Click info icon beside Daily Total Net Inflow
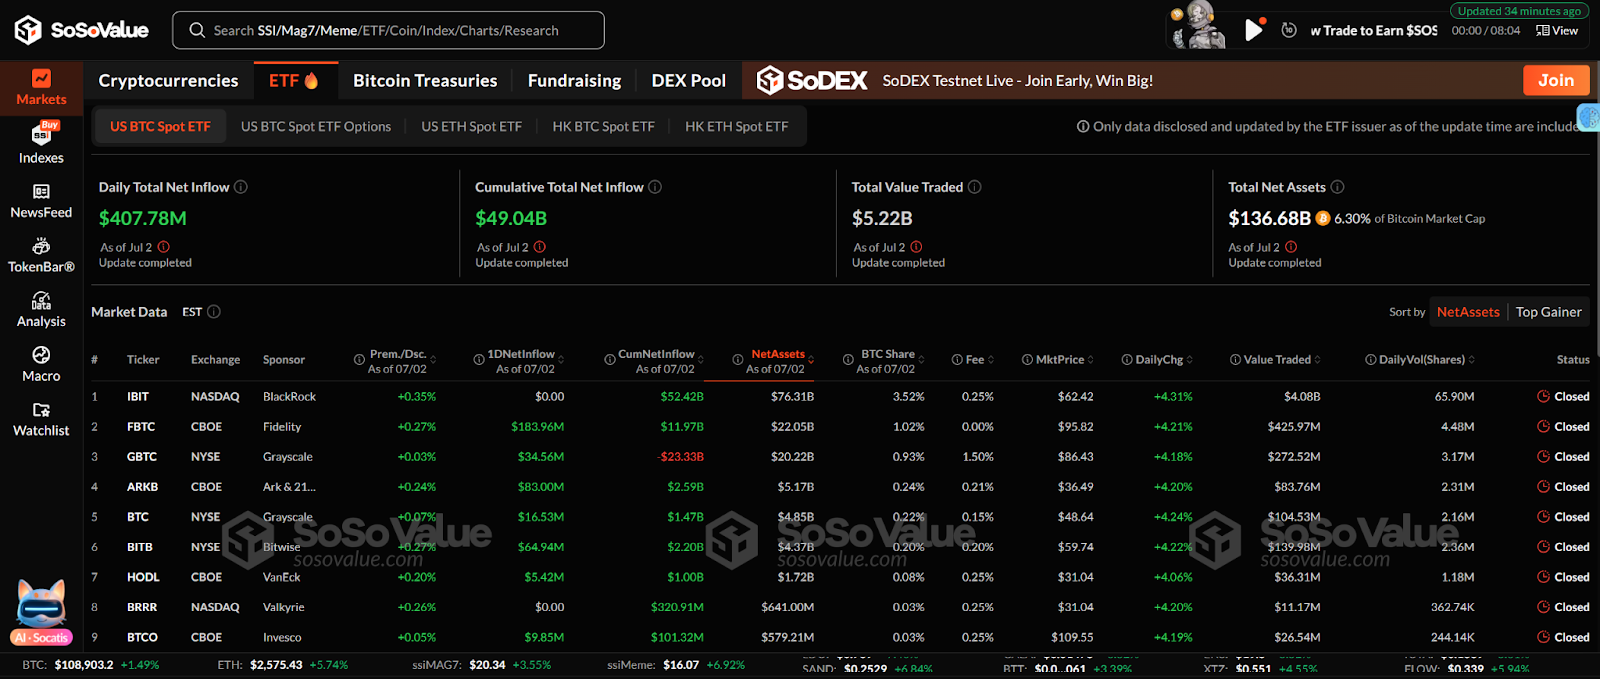This screenshot has height=679, width=1600. pyautogui.click(x=241, y=187)
